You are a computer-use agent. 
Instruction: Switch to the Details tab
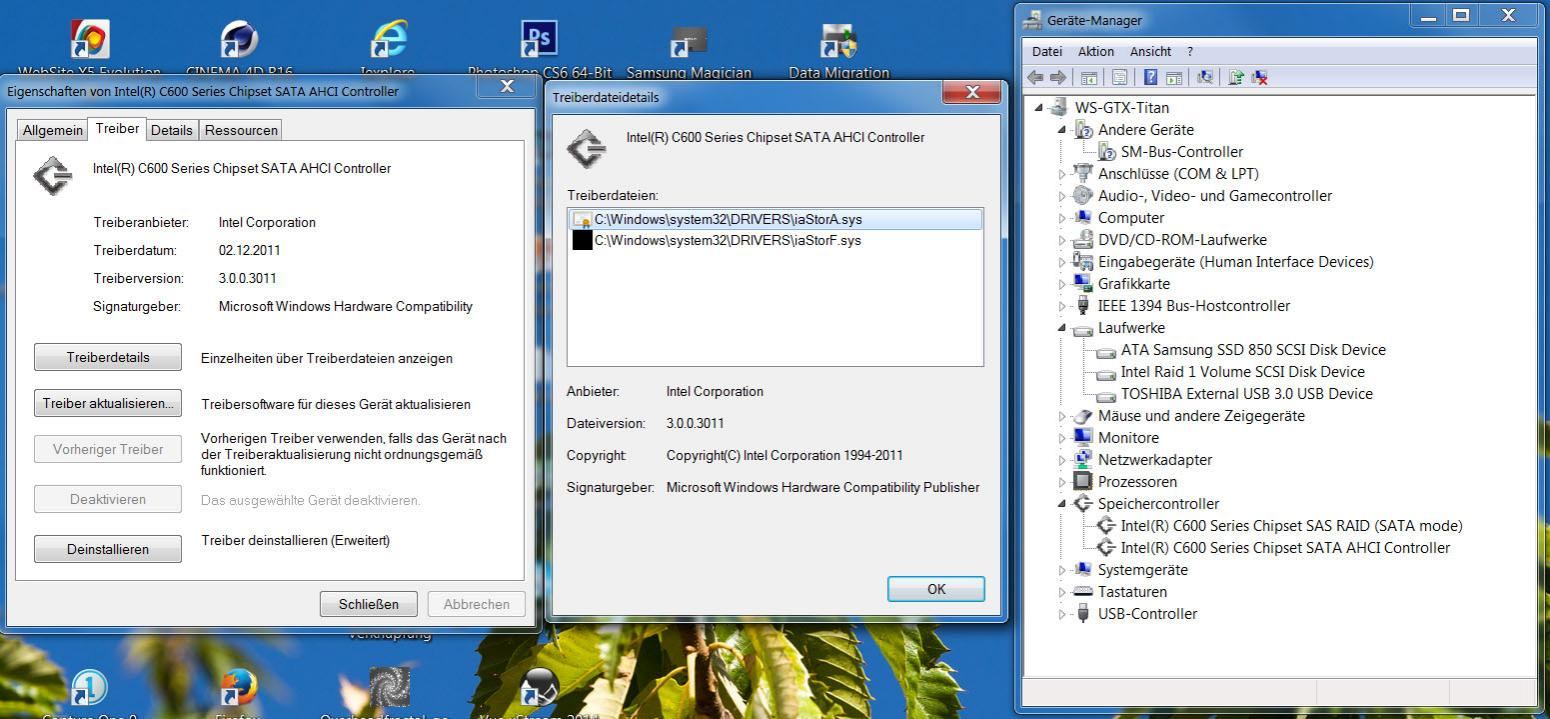click(x=172, y=130)
